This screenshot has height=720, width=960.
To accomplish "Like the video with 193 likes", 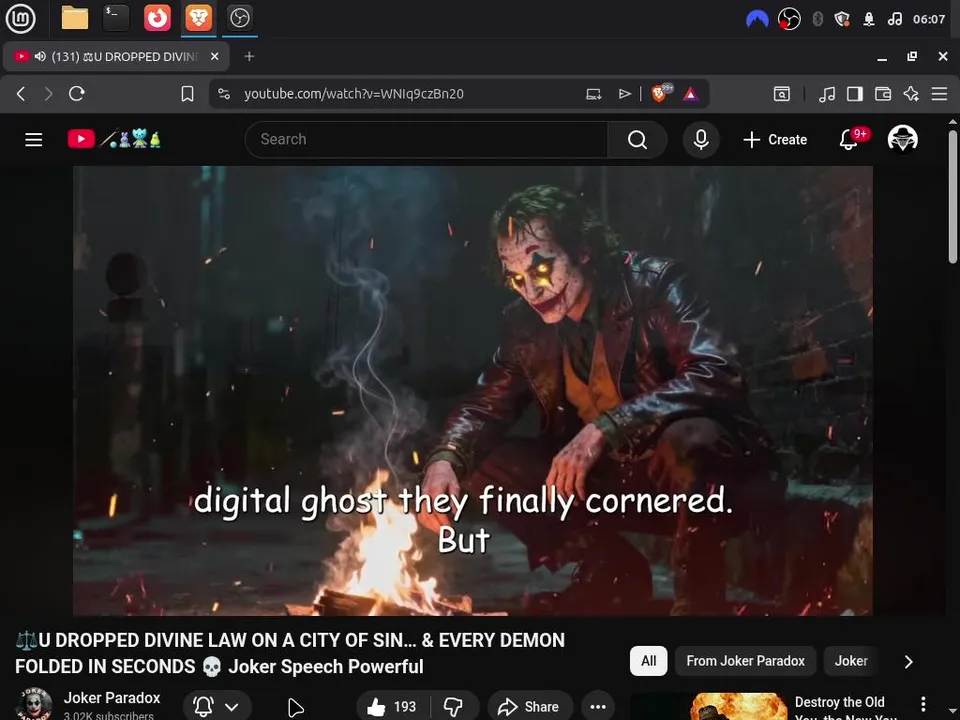I will coord(392,707).
